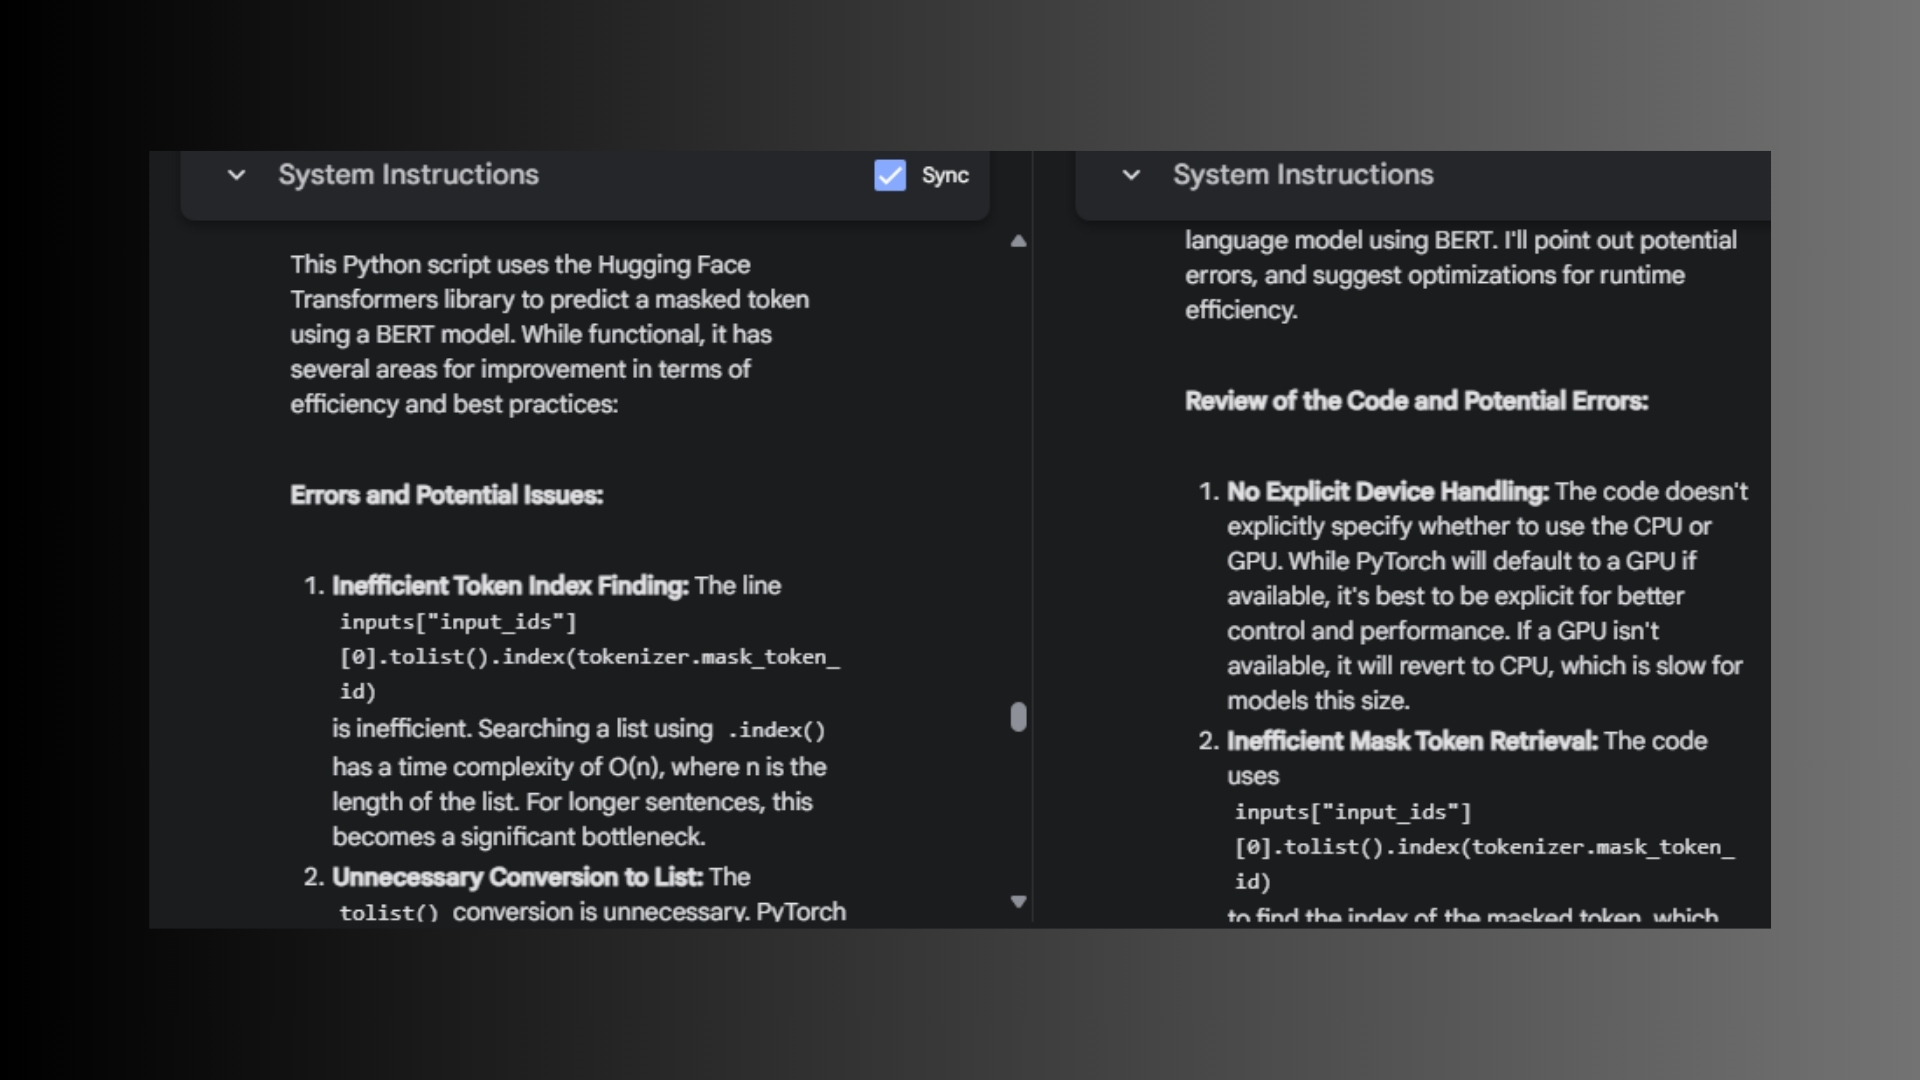Click the scrollbar up arrow
Viewport: 1920px width, 1080px height.
tap(1018, 241)
